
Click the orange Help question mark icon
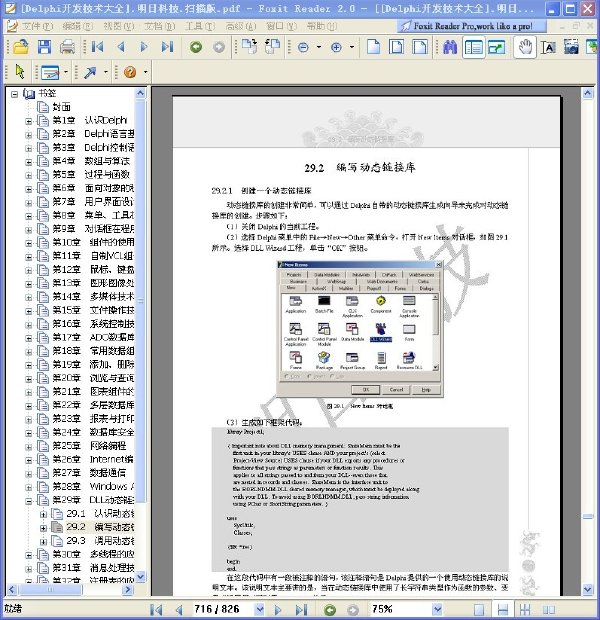(130, 72)
